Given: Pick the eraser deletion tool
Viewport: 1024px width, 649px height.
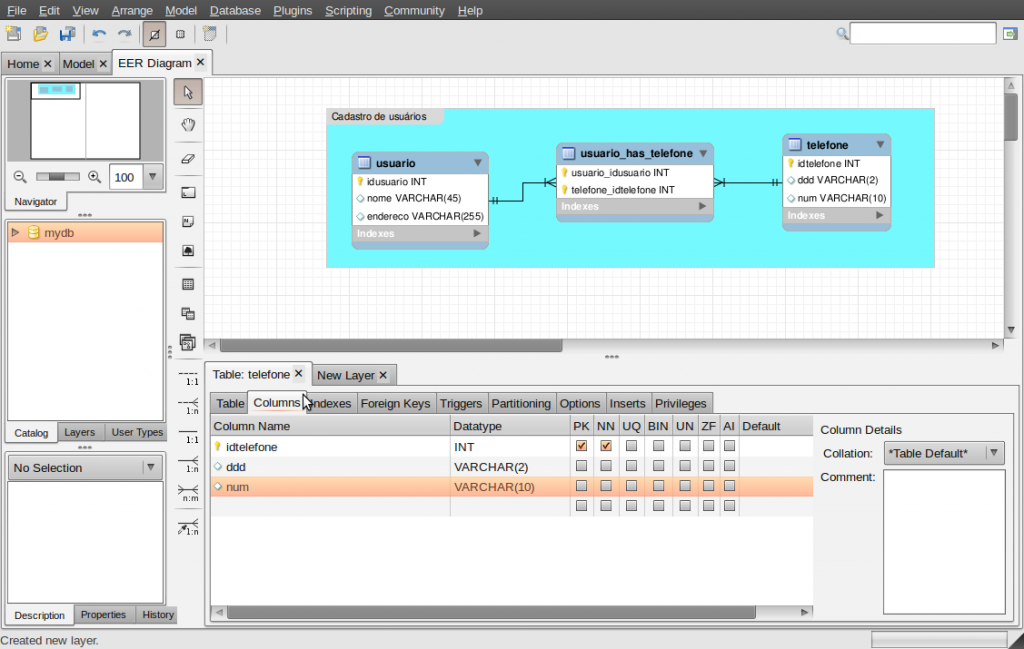Looking at the screenshot, I should (188, 158).
